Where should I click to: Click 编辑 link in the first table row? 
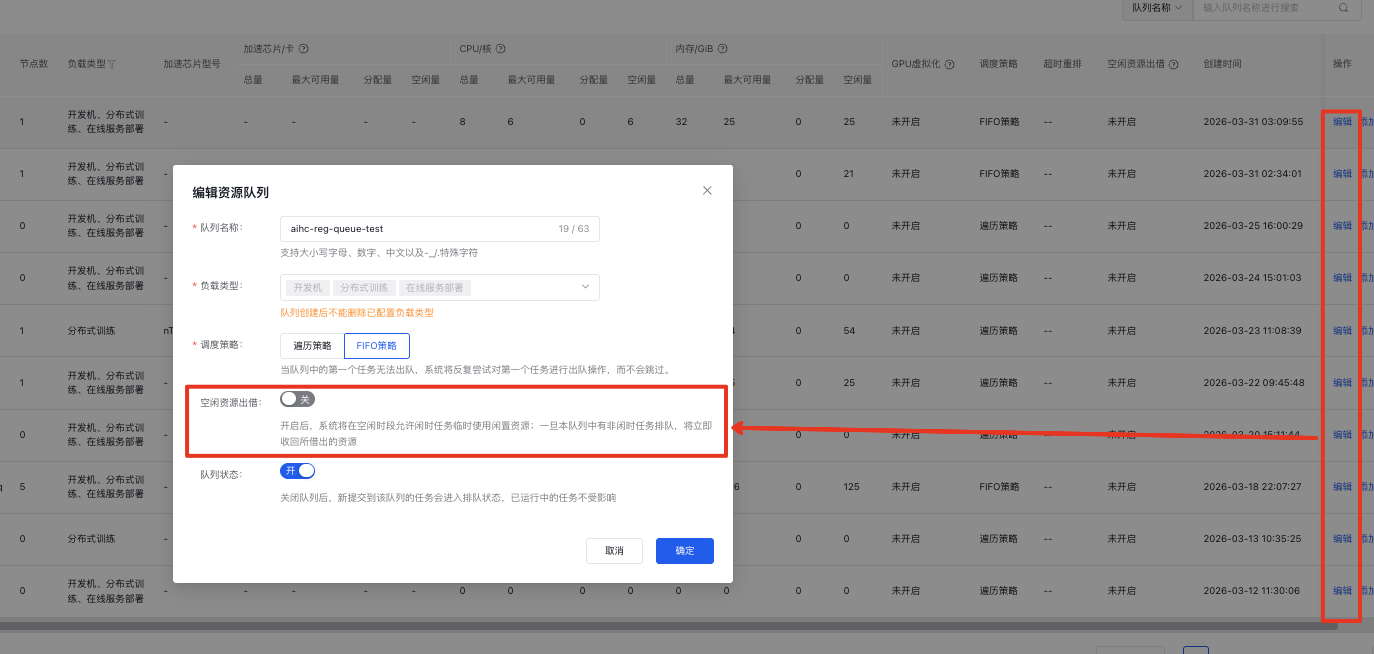(1341, 122)
